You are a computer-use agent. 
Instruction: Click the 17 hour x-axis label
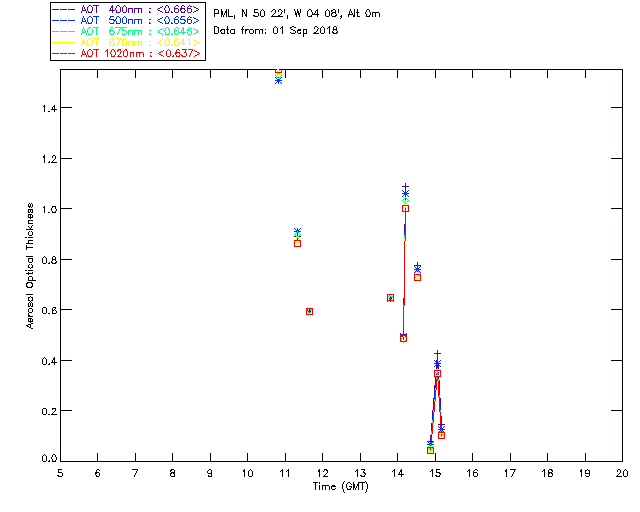point(510,473)
